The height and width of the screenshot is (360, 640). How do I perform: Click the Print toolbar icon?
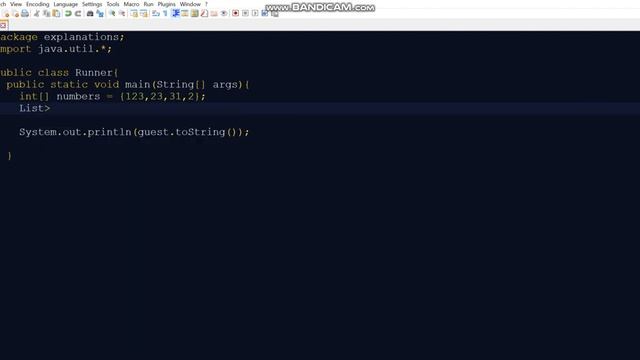tap(25, 13)
